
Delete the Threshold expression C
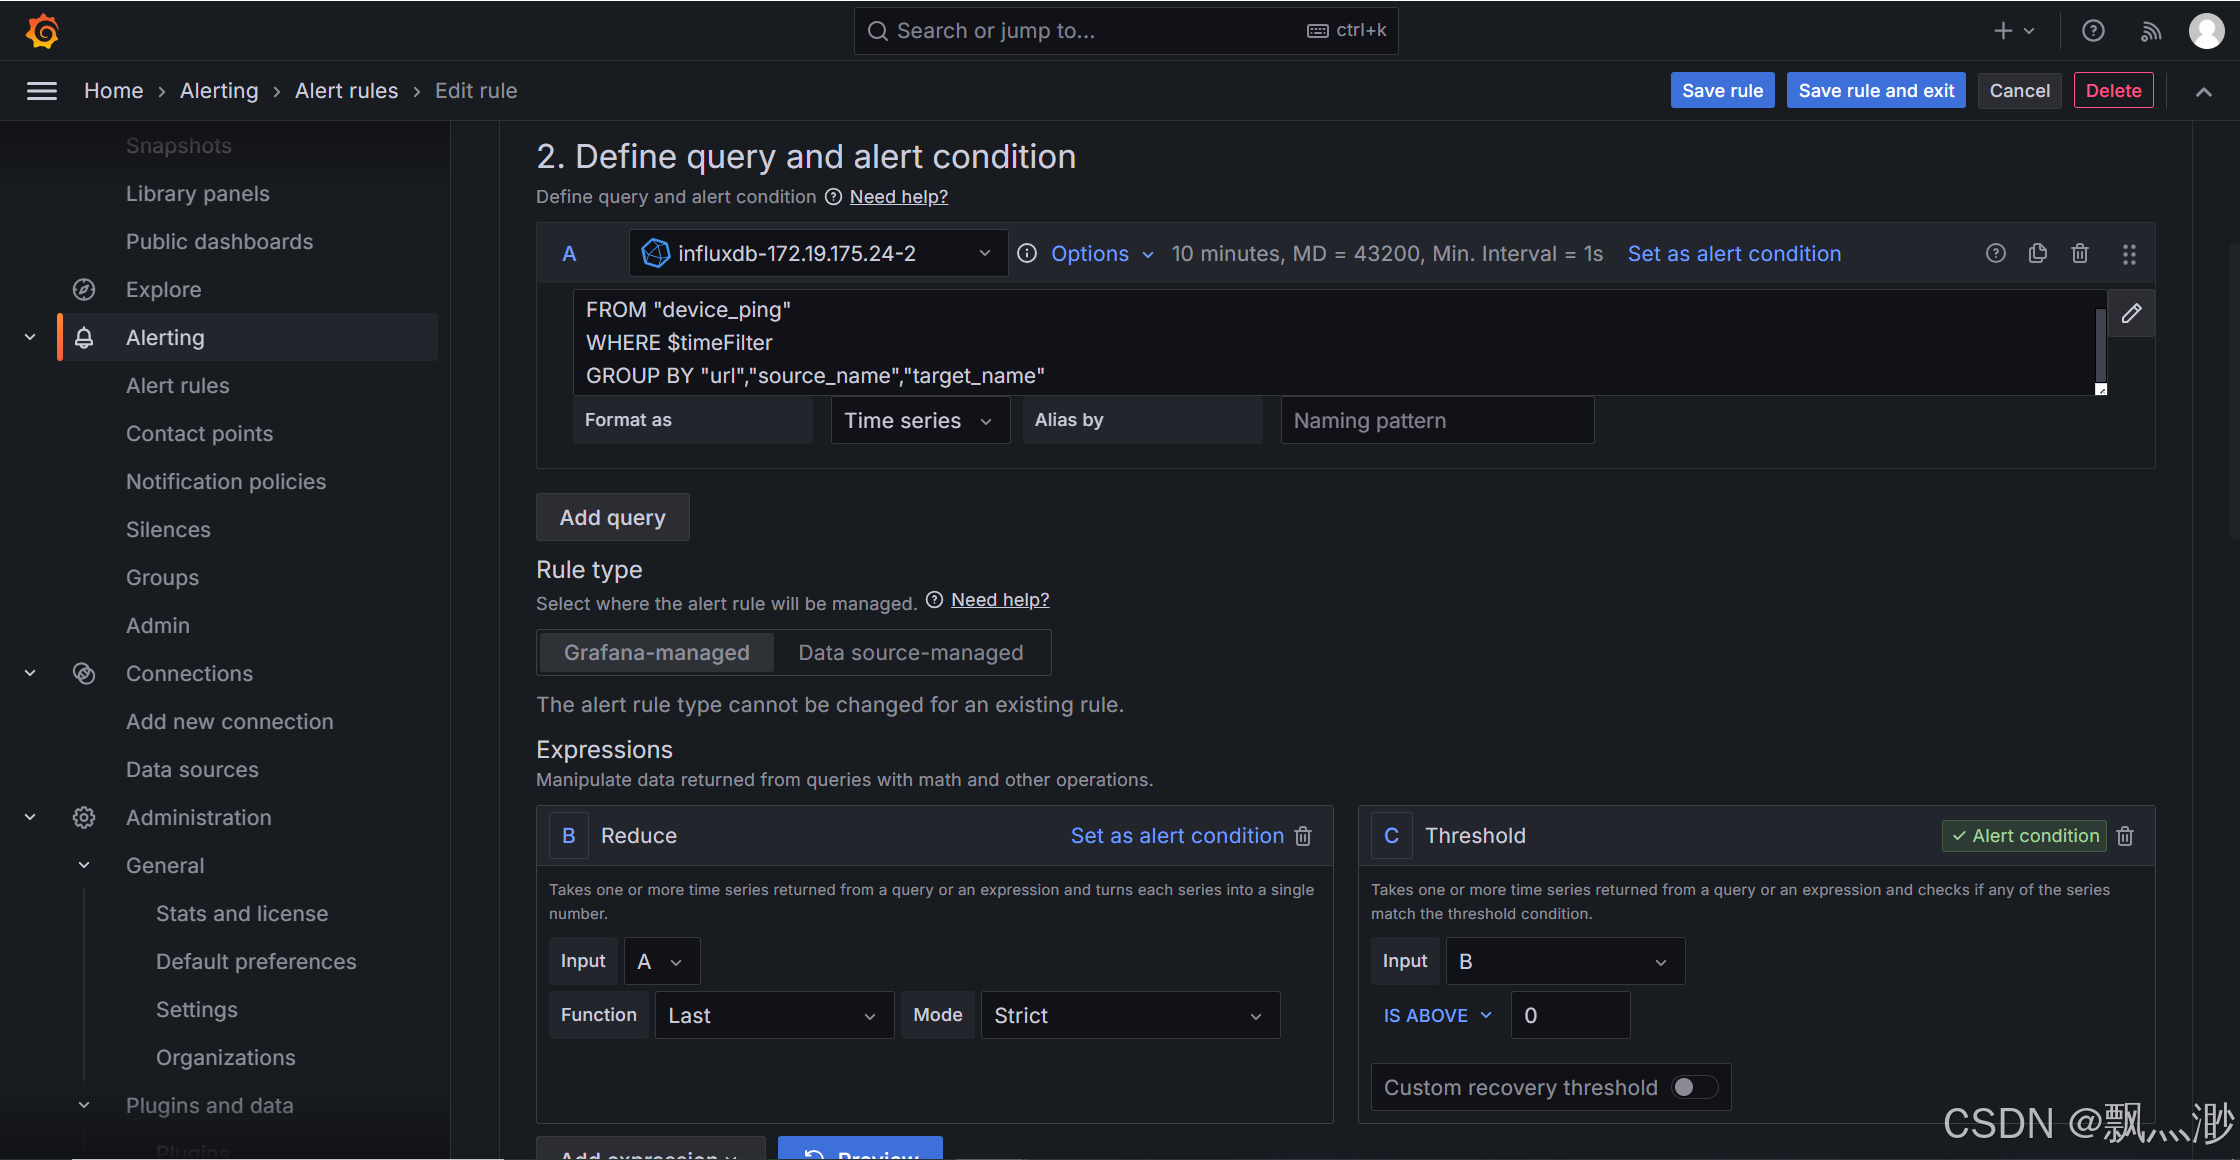click(2126, 836)
